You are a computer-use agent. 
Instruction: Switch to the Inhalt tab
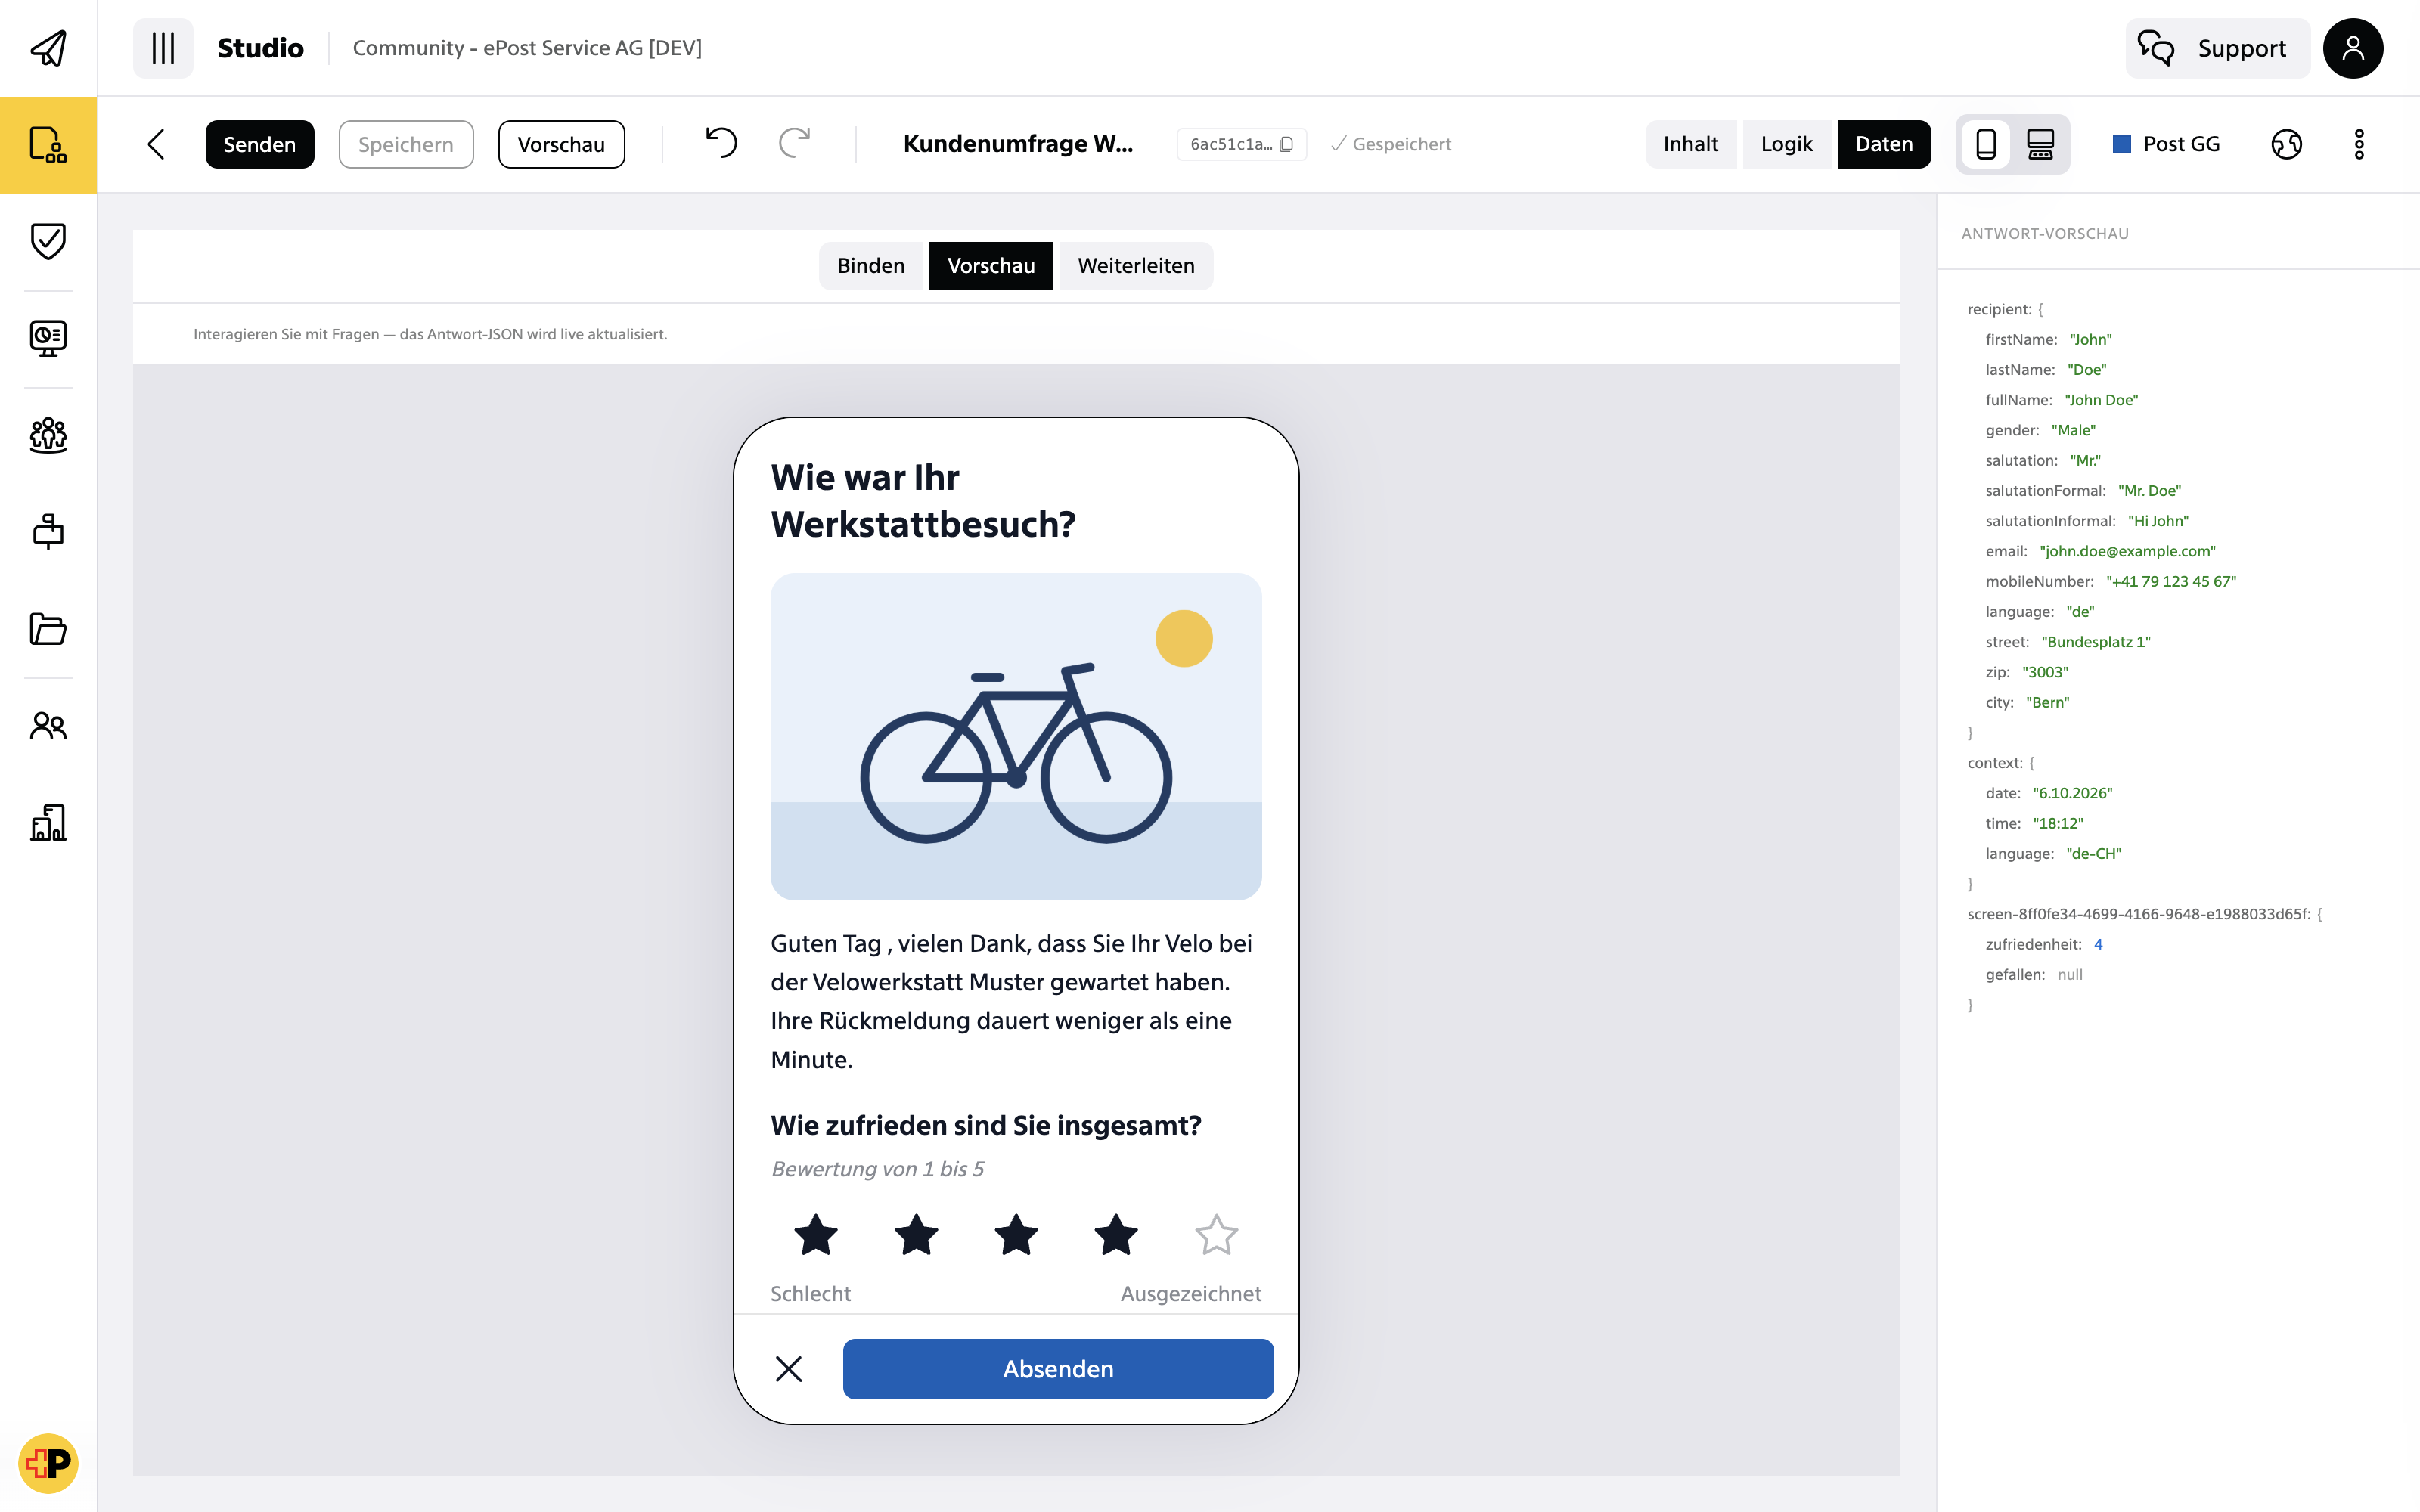click(x=1690, y=144)
